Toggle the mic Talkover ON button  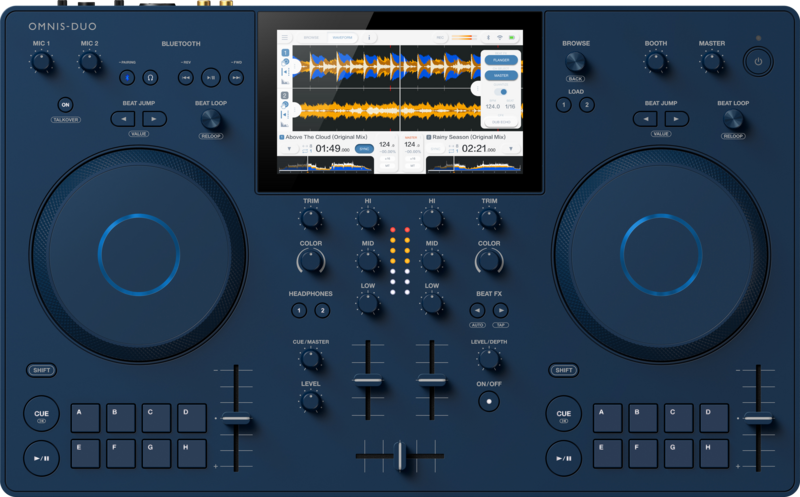tap(65, 105)
